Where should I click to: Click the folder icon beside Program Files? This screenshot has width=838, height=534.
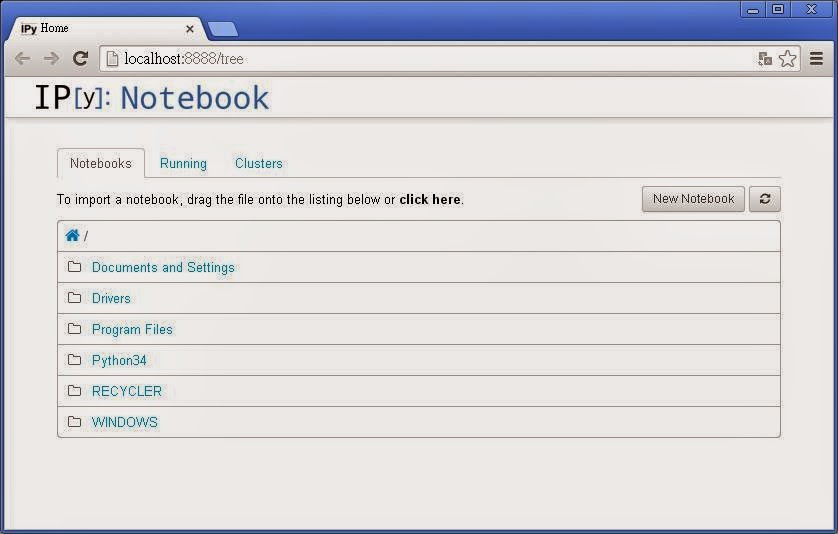[74, 328]
